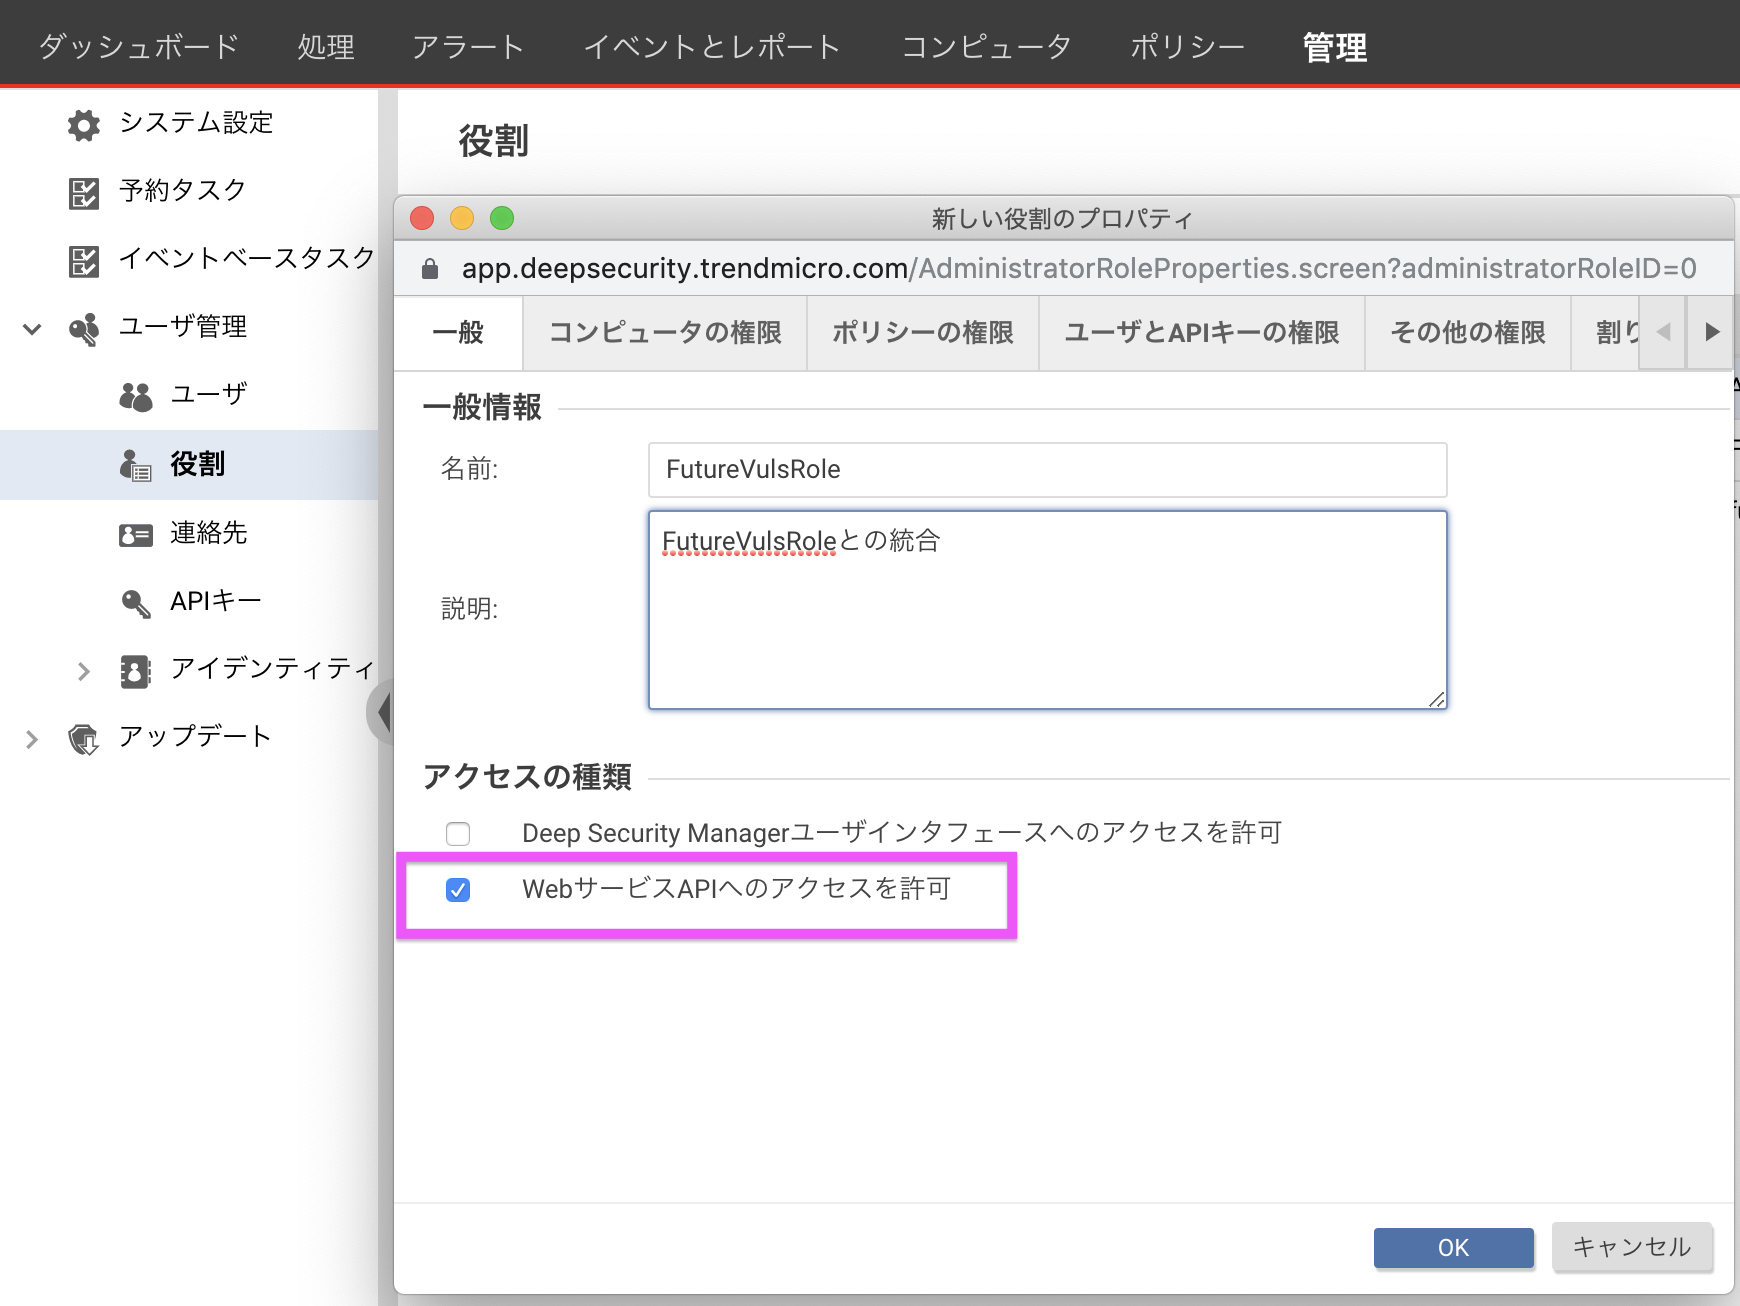Select the ユーザ icon in the sidebar
The height and width of the screenshot is (1306, 1740).
[135, 394]
